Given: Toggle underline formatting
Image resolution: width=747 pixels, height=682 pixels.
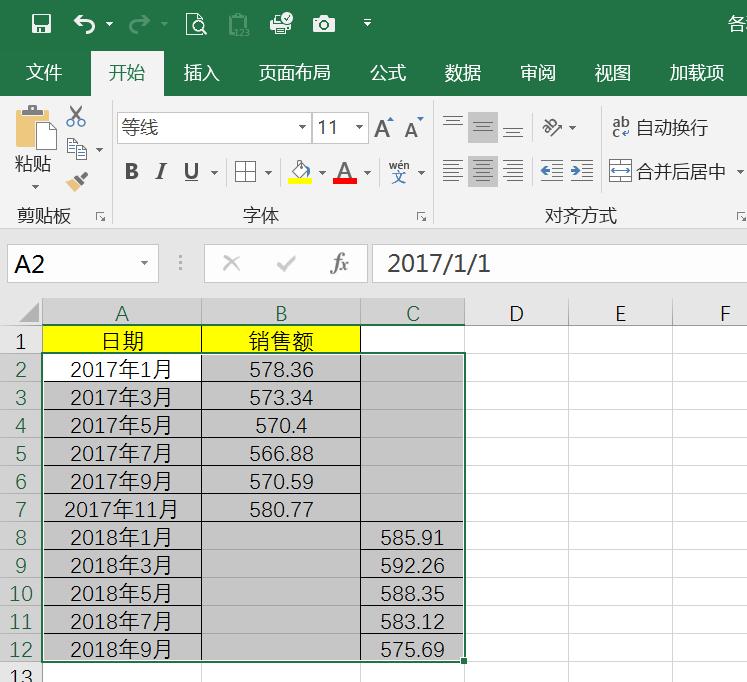Looking at the screenshot, I should tap(192, 171).
